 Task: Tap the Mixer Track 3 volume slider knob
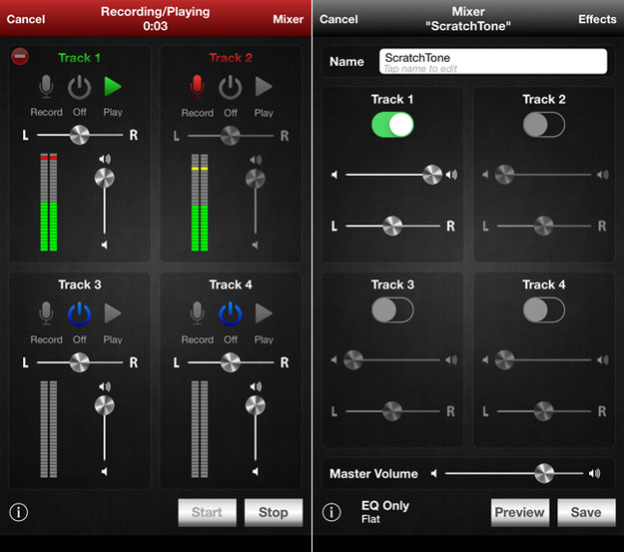pyautogui.click(x=353, y=360)
